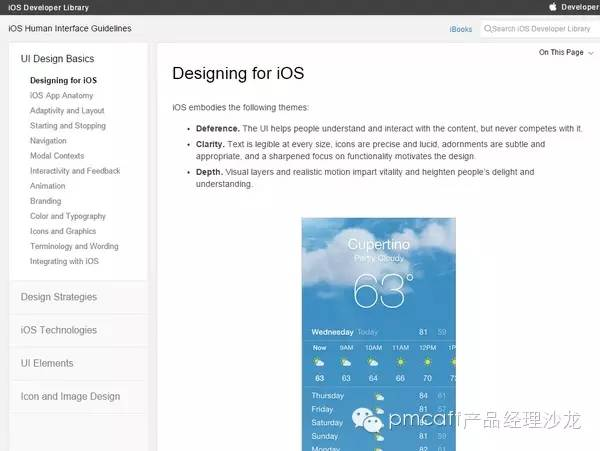
Task: Click the bold word Deference
Action: tap(218, 129)
